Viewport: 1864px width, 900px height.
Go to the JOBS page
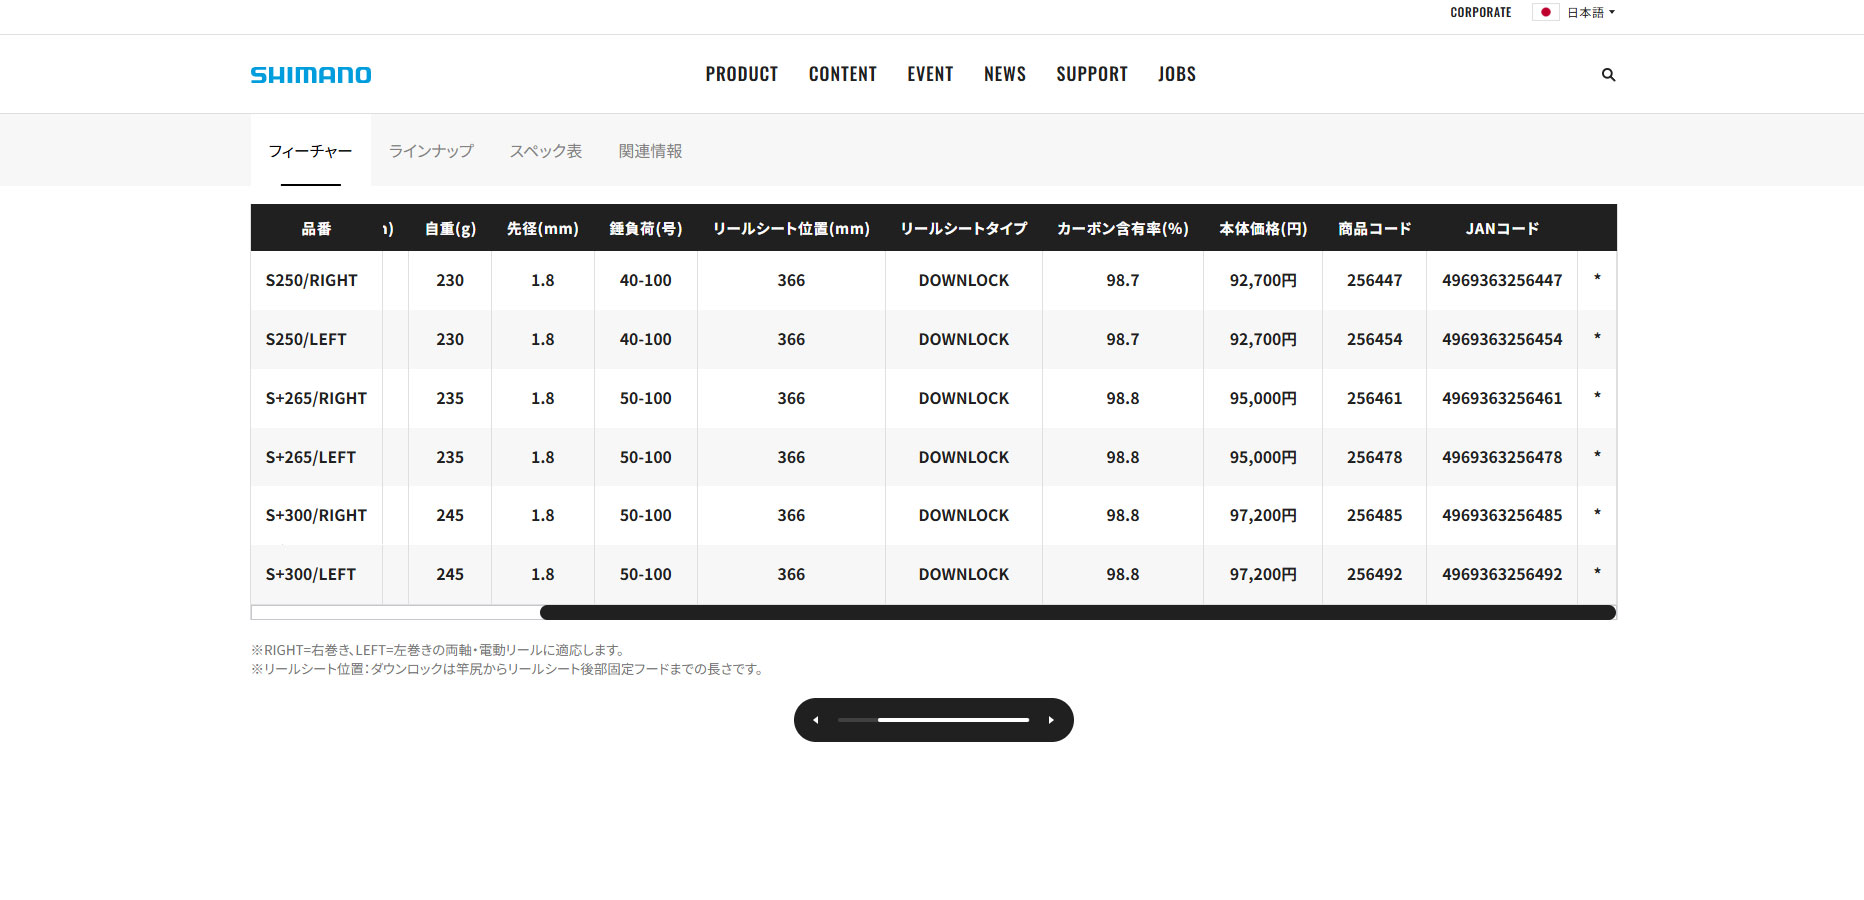(1177, 74)
